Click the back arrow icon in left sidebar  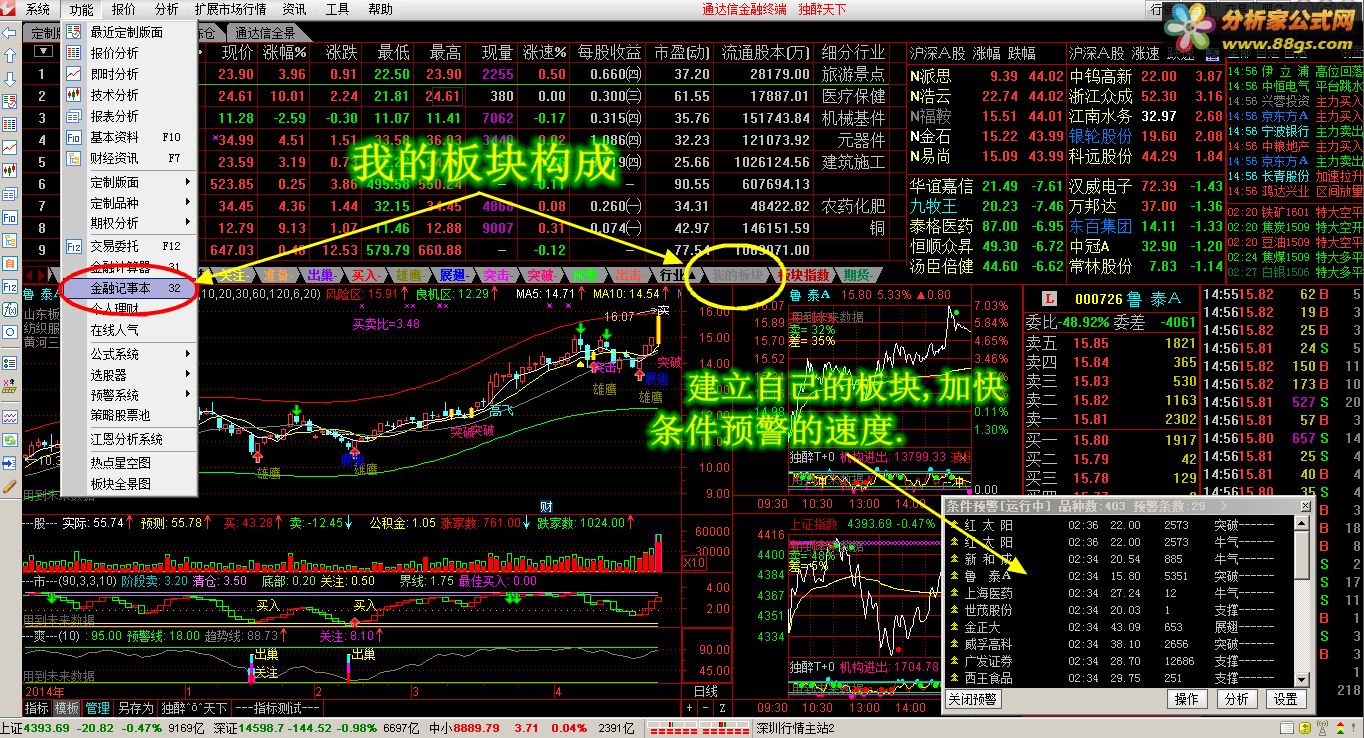(9, 34)
